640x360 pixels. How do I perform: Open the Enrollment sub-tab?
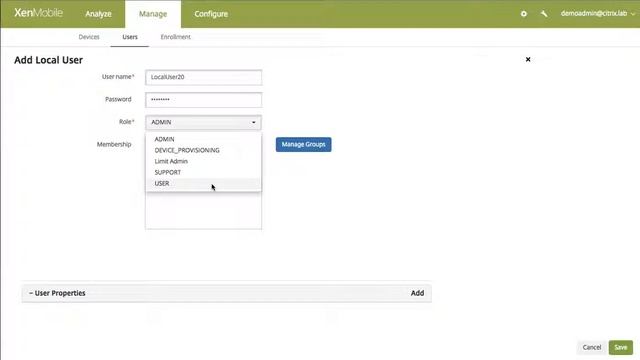tap(176, 37)
